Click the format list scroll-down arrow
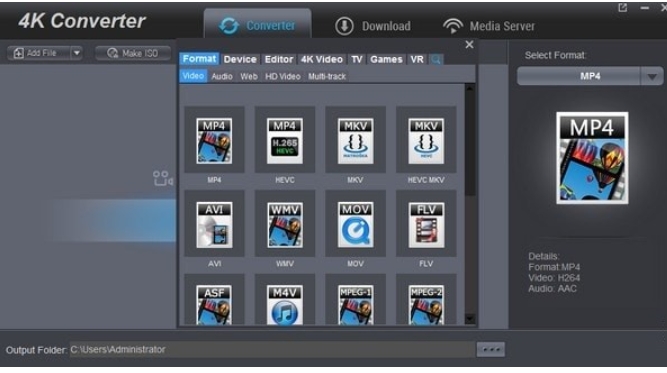This screenshot has height=373, width=667. (470, 319)
